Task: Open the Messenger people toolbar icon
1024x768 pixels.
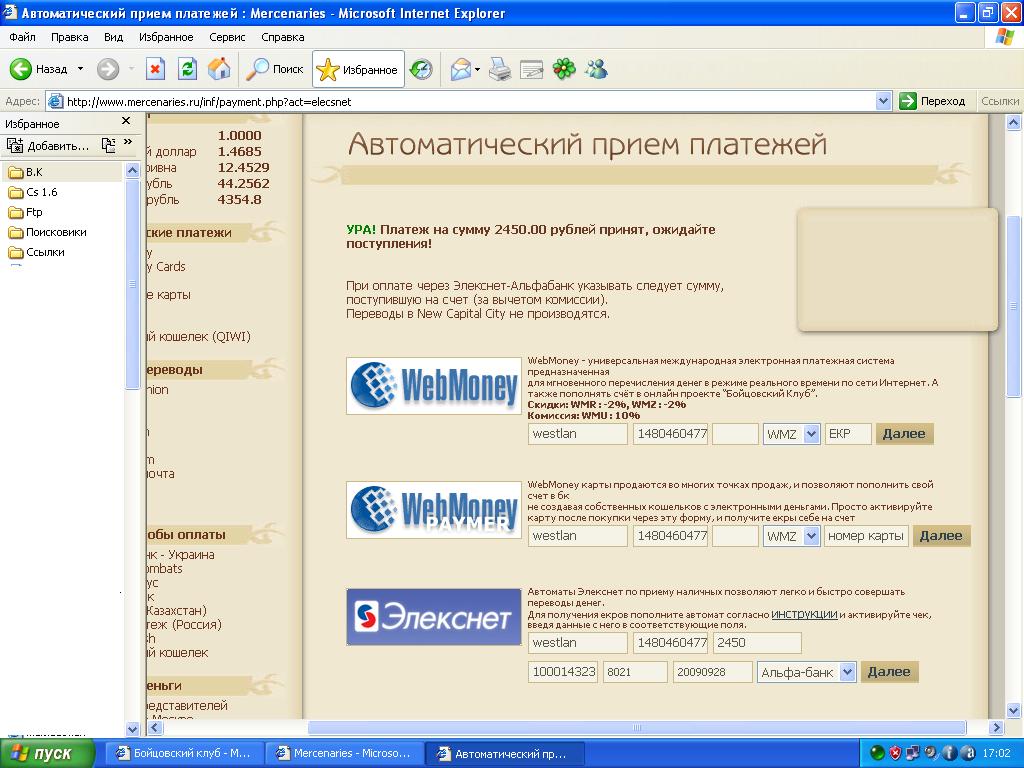Action: tap(596, 69)
